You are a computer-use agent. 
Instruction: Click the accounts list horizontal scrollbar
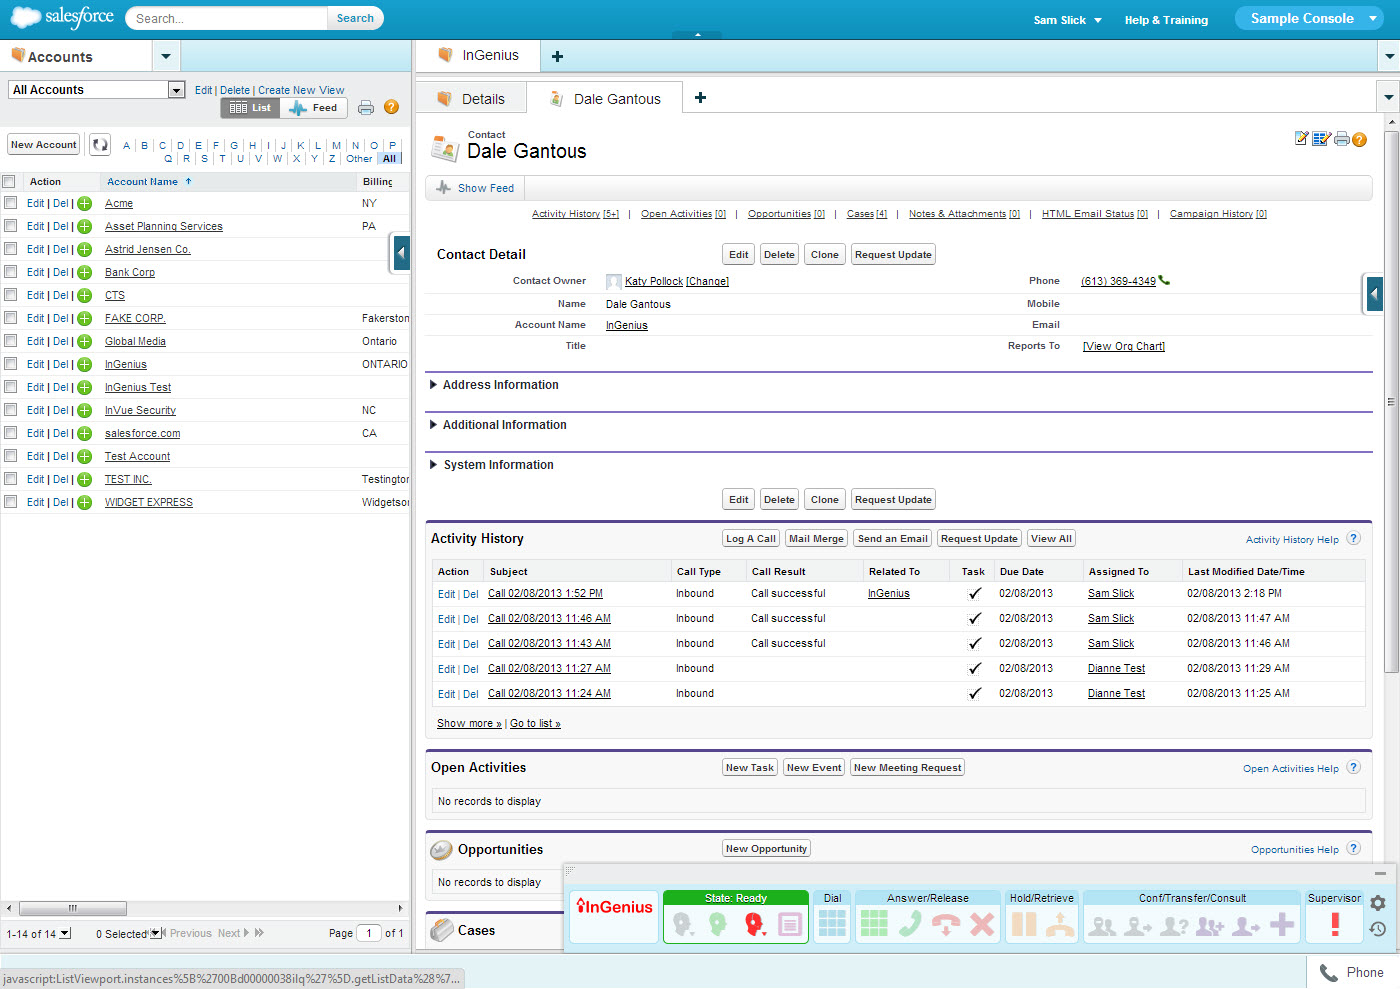pyautogui.click(x=72, y=908)
